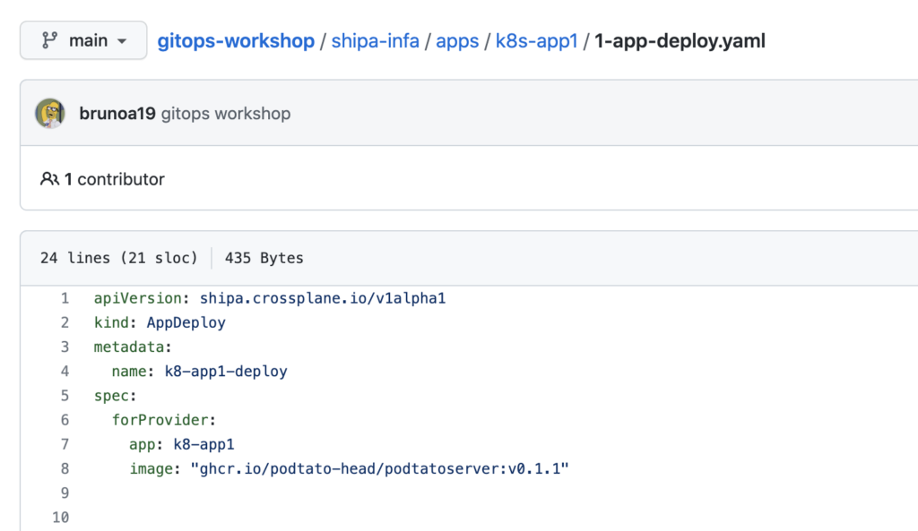This screenshot has height=531, width=918.
Task: Click line number 4 beside the name field
Action: [65, 371]
